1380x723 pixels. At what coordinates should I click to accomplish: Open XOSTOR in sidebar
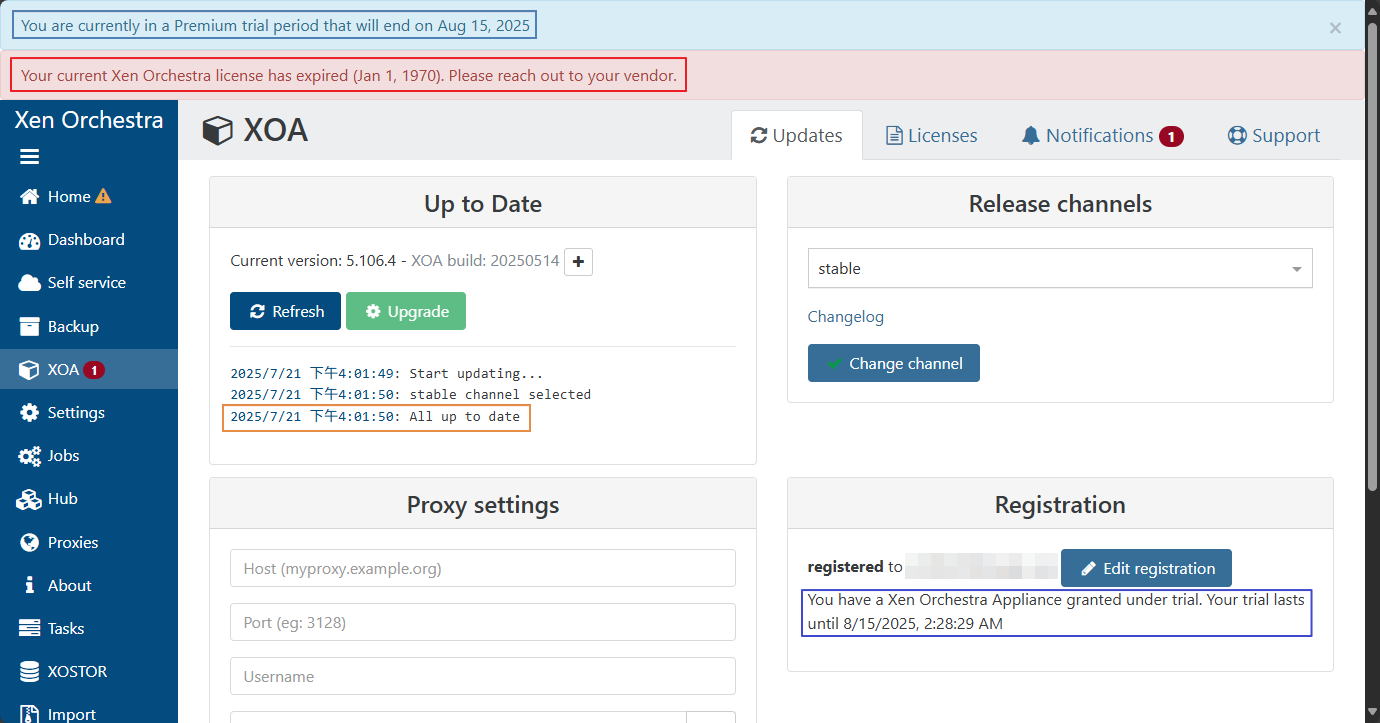[x=89, y=672]
